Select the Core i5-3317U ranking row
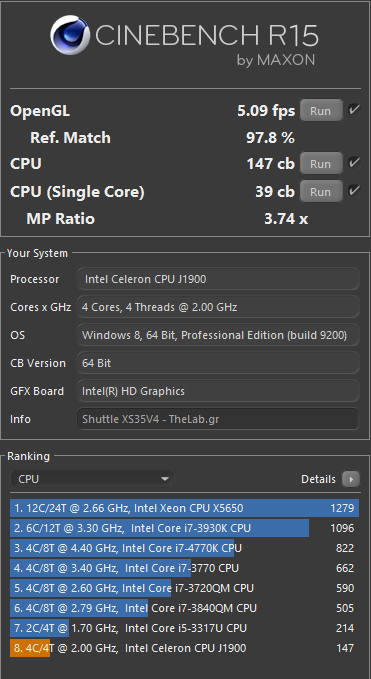 (184, 628)
